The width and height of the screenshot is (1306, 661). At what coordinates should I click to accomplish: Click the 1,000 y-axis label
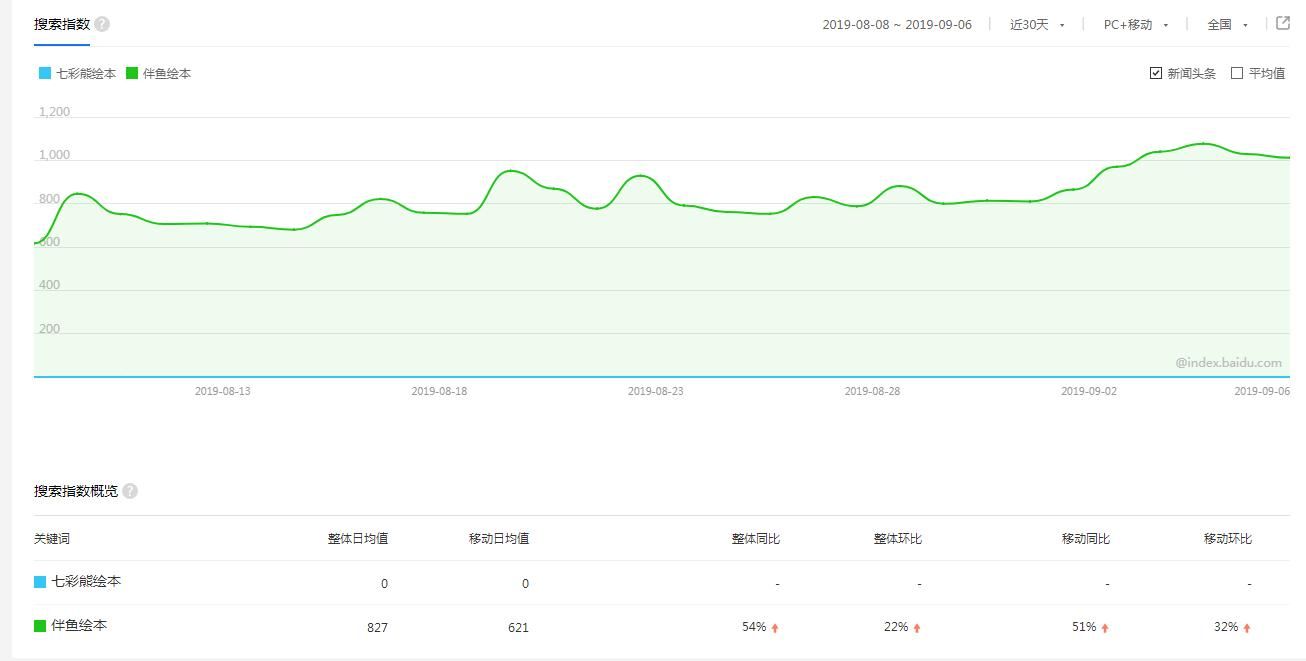54,155
